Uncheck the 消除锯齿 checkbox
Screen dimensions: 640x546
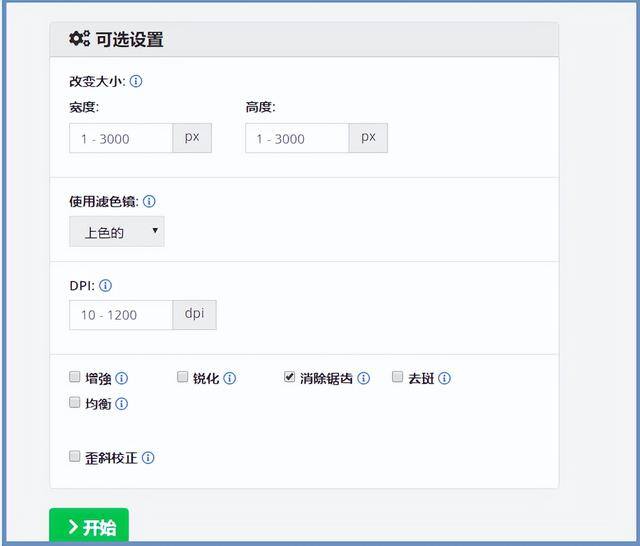[289, 377]
